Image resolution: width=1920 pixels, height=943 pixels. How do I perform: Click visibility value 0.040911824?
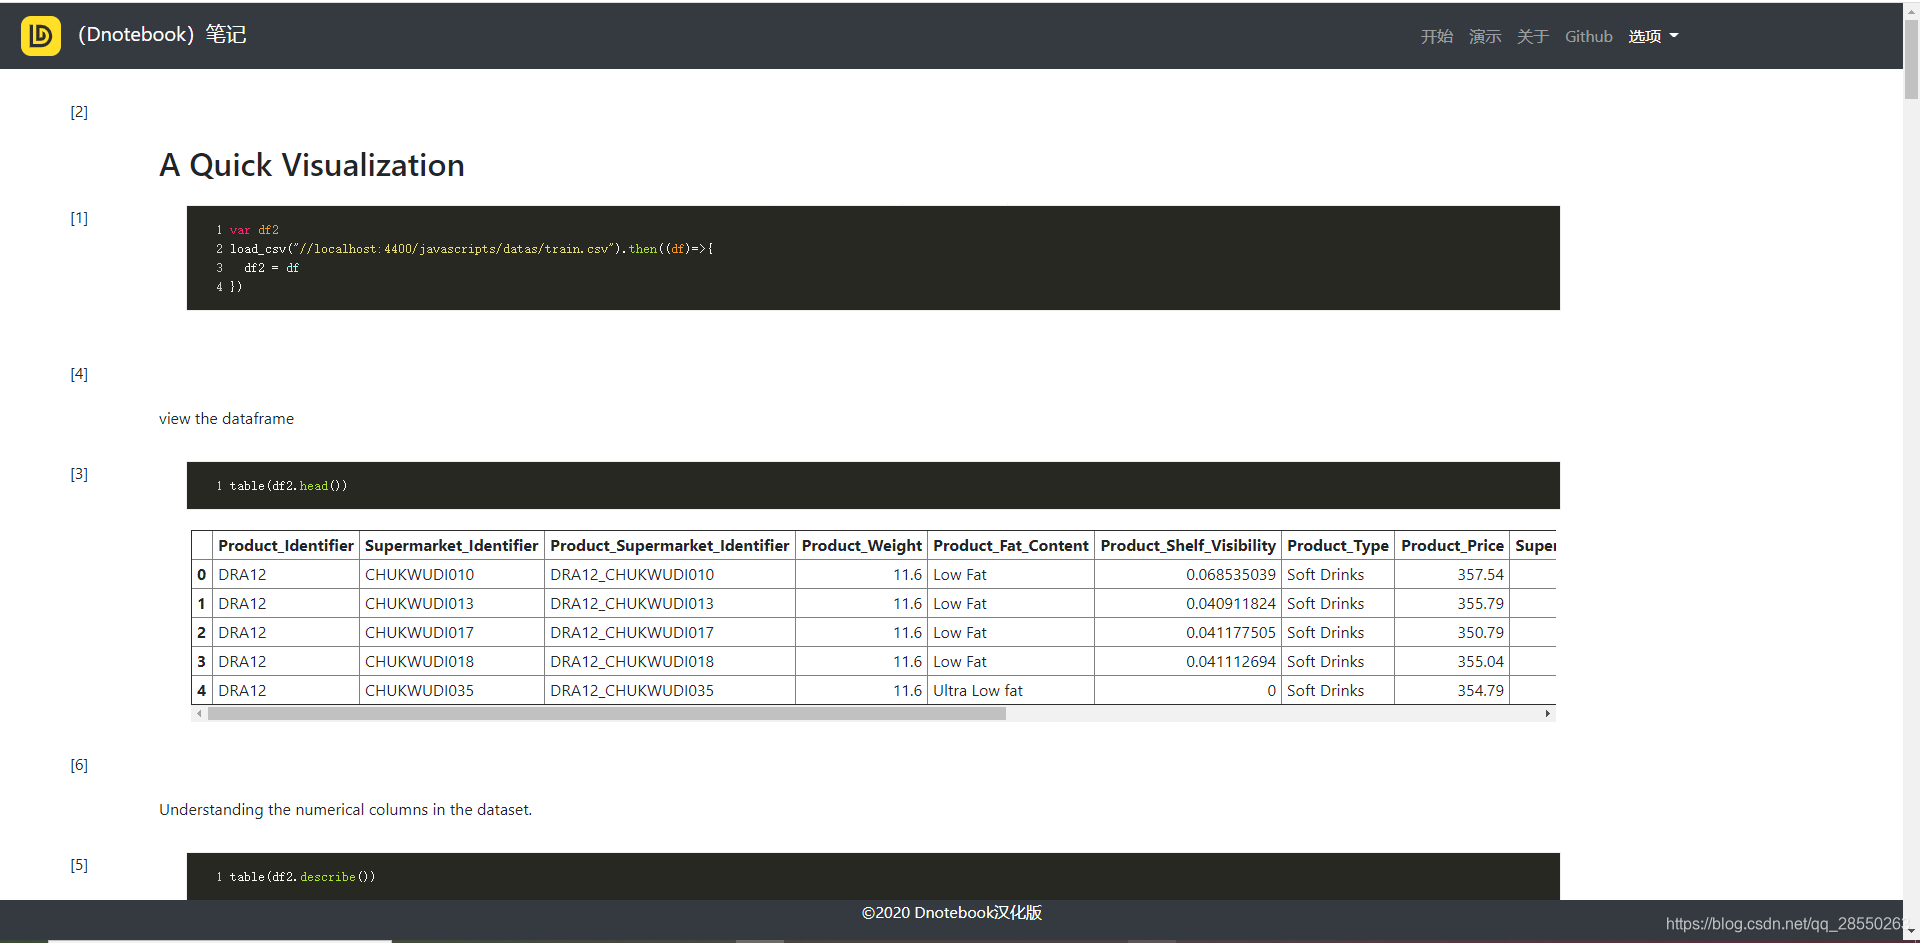(1188, 604)
